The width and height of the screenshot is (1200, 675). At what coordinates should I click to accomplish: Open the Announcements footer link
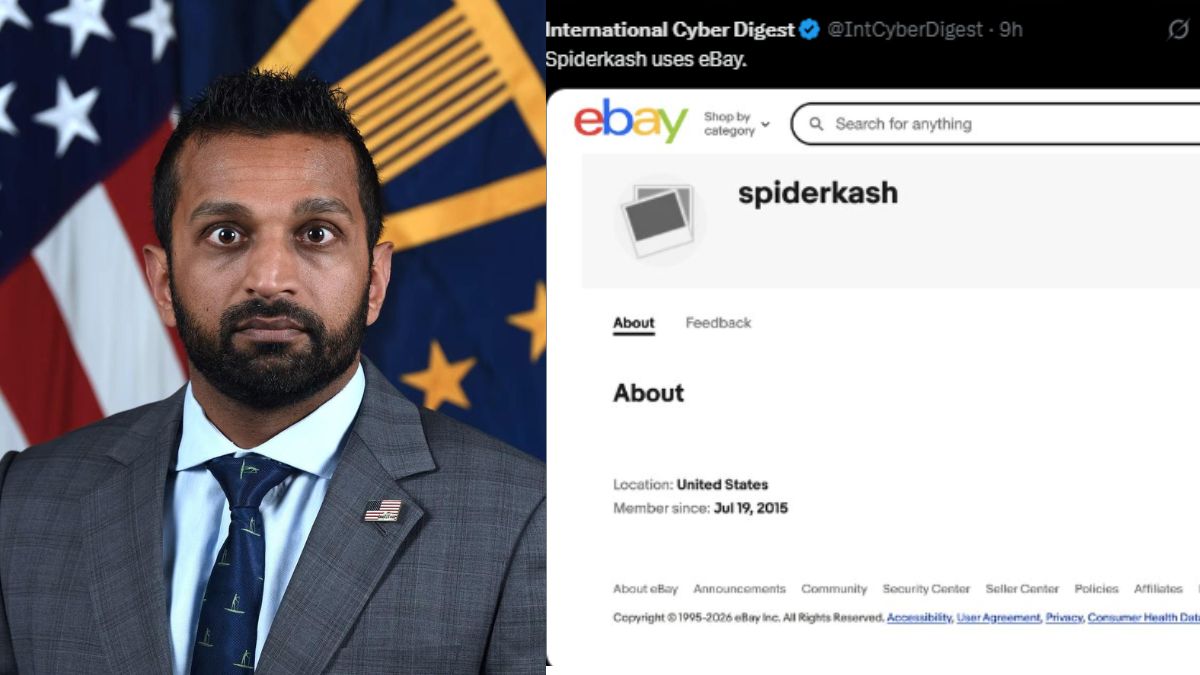click(739, 589)
